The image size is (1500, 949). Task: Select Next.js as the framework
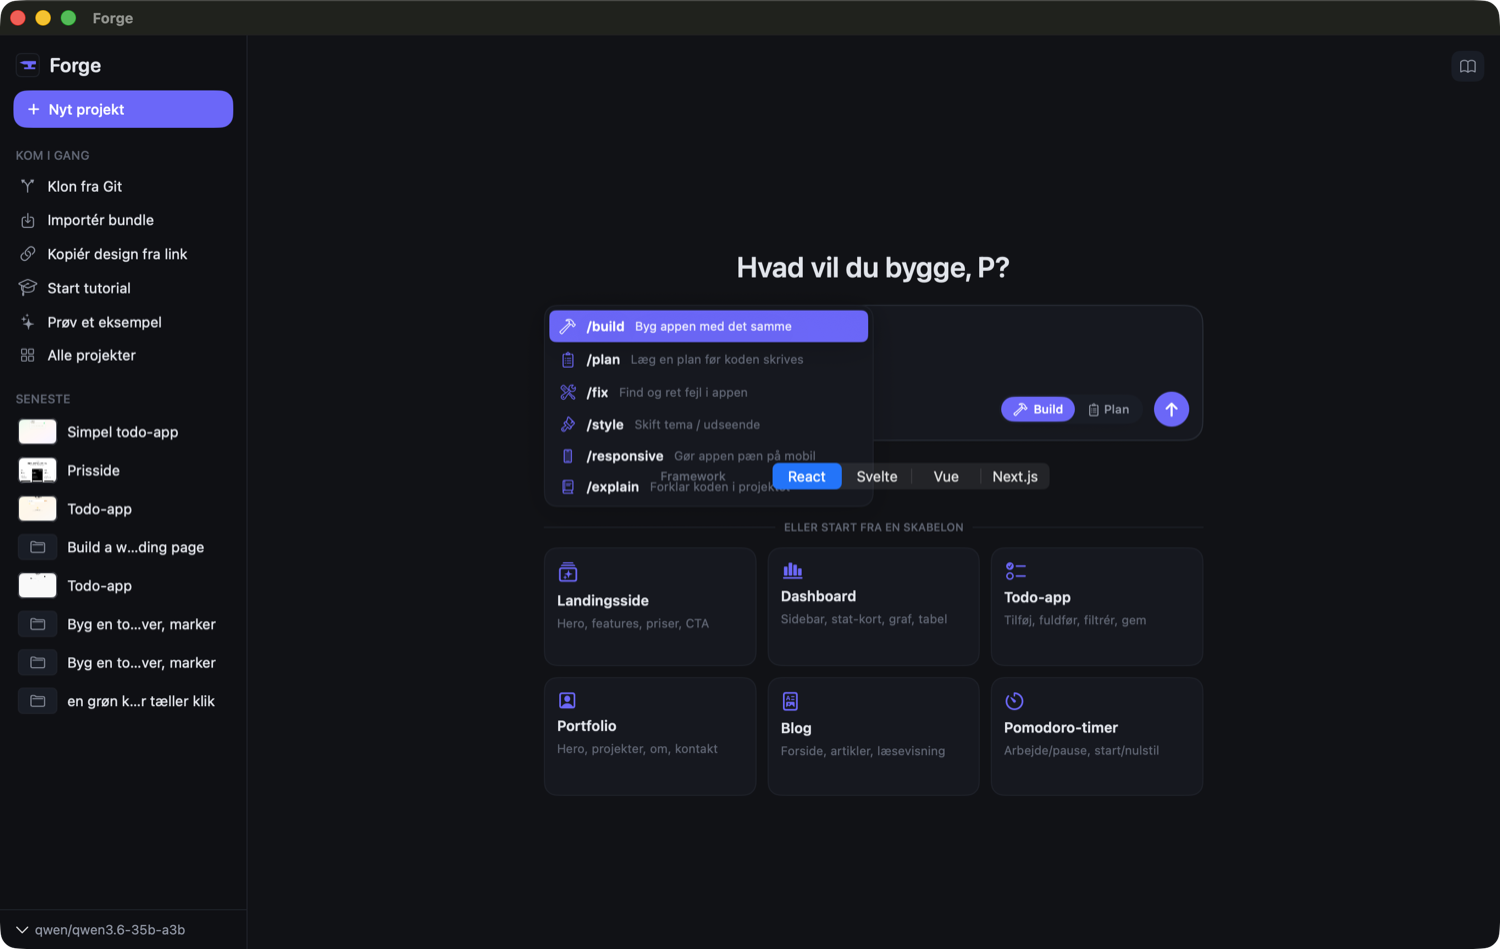pyautogui.click(x=1015, y=477)
